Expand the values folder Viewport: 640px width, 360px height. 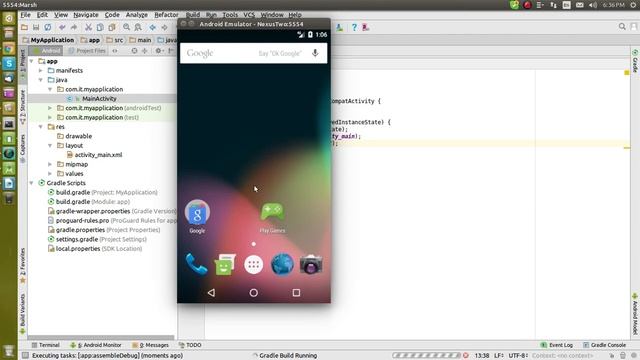click(50, 174)
